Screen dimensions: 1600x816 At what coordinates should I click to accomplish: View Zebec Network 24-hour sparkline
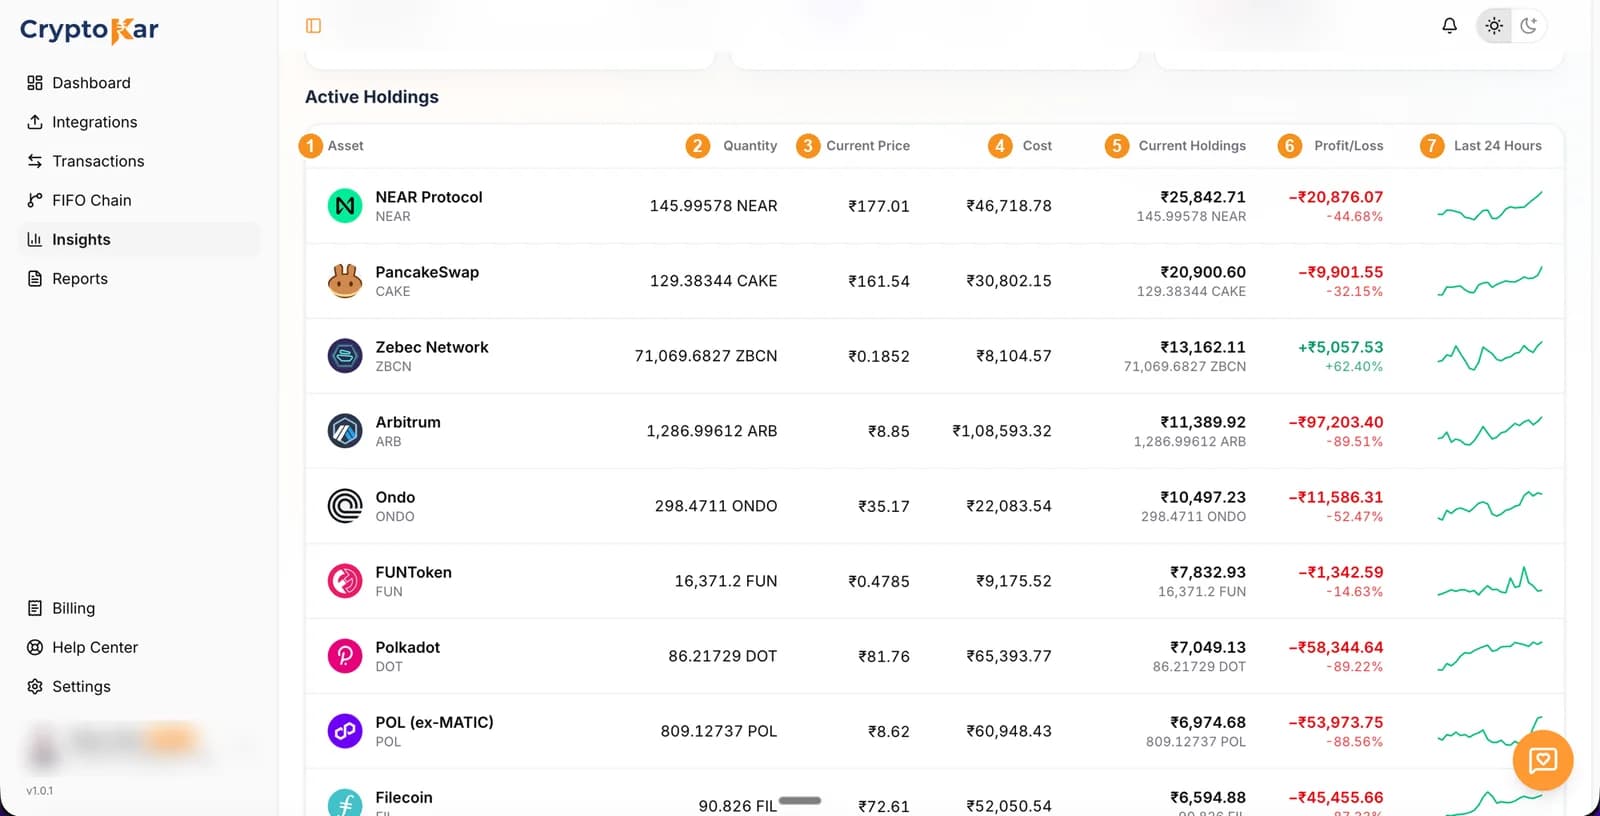(1490, 356)
